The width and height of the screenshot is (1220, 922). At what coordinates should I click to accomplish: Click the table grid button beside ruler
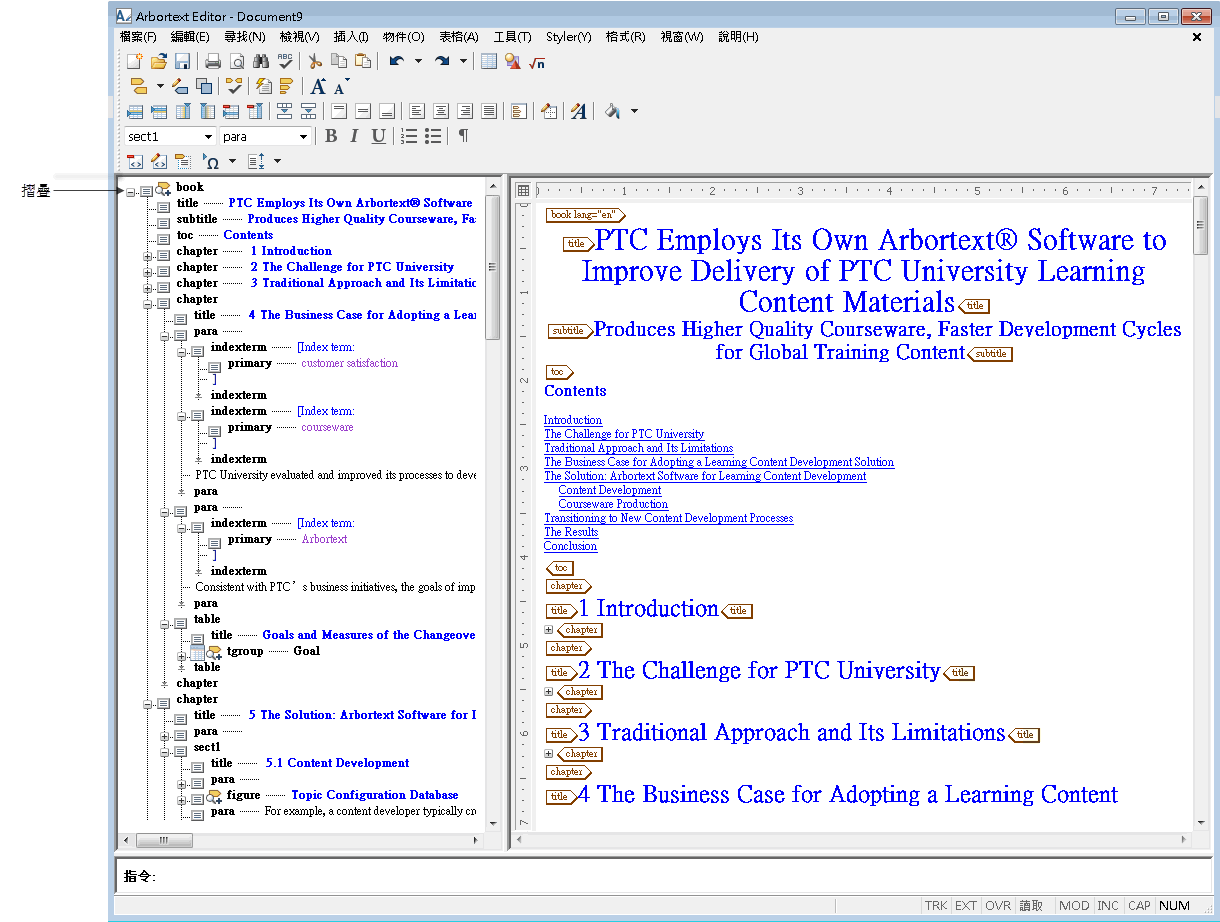click(522, 190)
